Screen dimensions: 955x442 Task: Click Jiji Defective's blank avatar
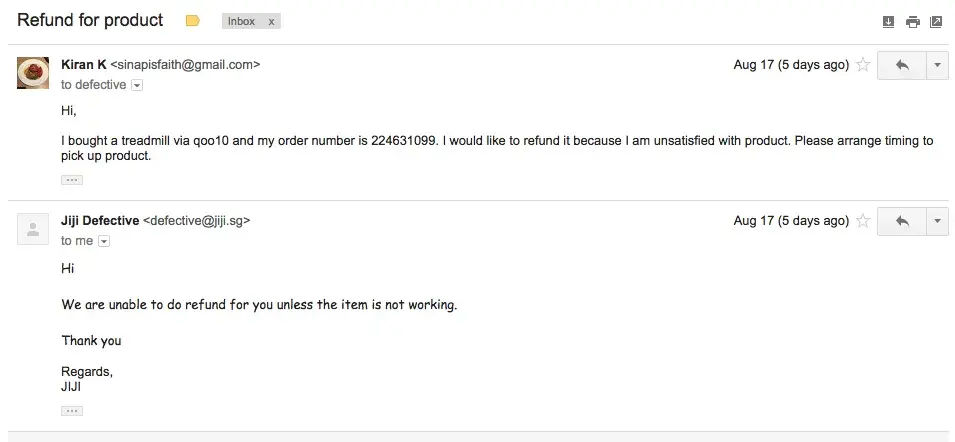[33, 229]
